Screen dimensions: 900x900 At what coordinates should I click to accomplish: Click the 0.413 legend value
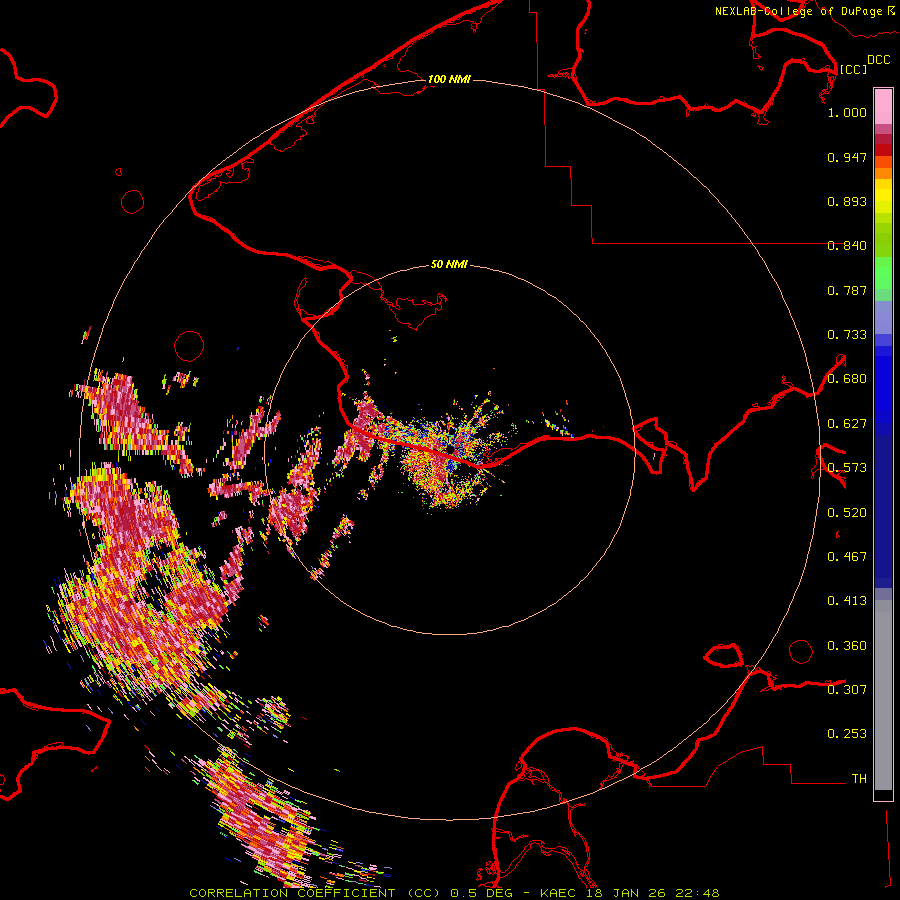pyautogui.click(x=847, y=601)
